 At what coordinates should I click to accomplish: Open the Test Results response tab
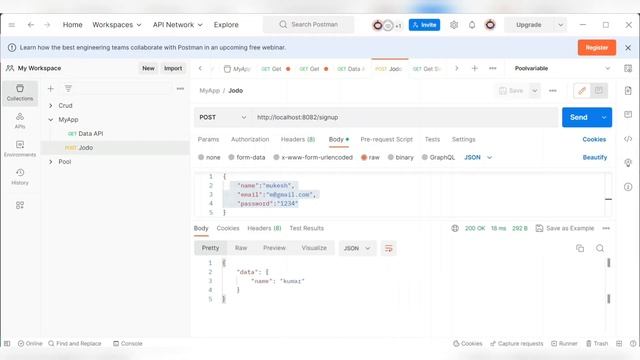point(307,228)
